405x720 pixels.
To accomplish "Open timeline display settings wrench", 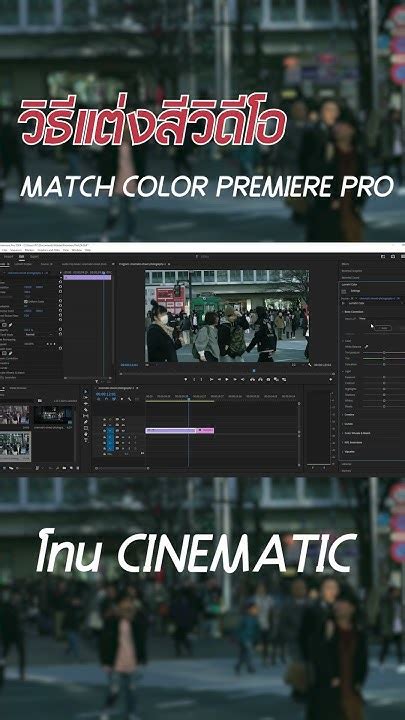I will 129,399.
